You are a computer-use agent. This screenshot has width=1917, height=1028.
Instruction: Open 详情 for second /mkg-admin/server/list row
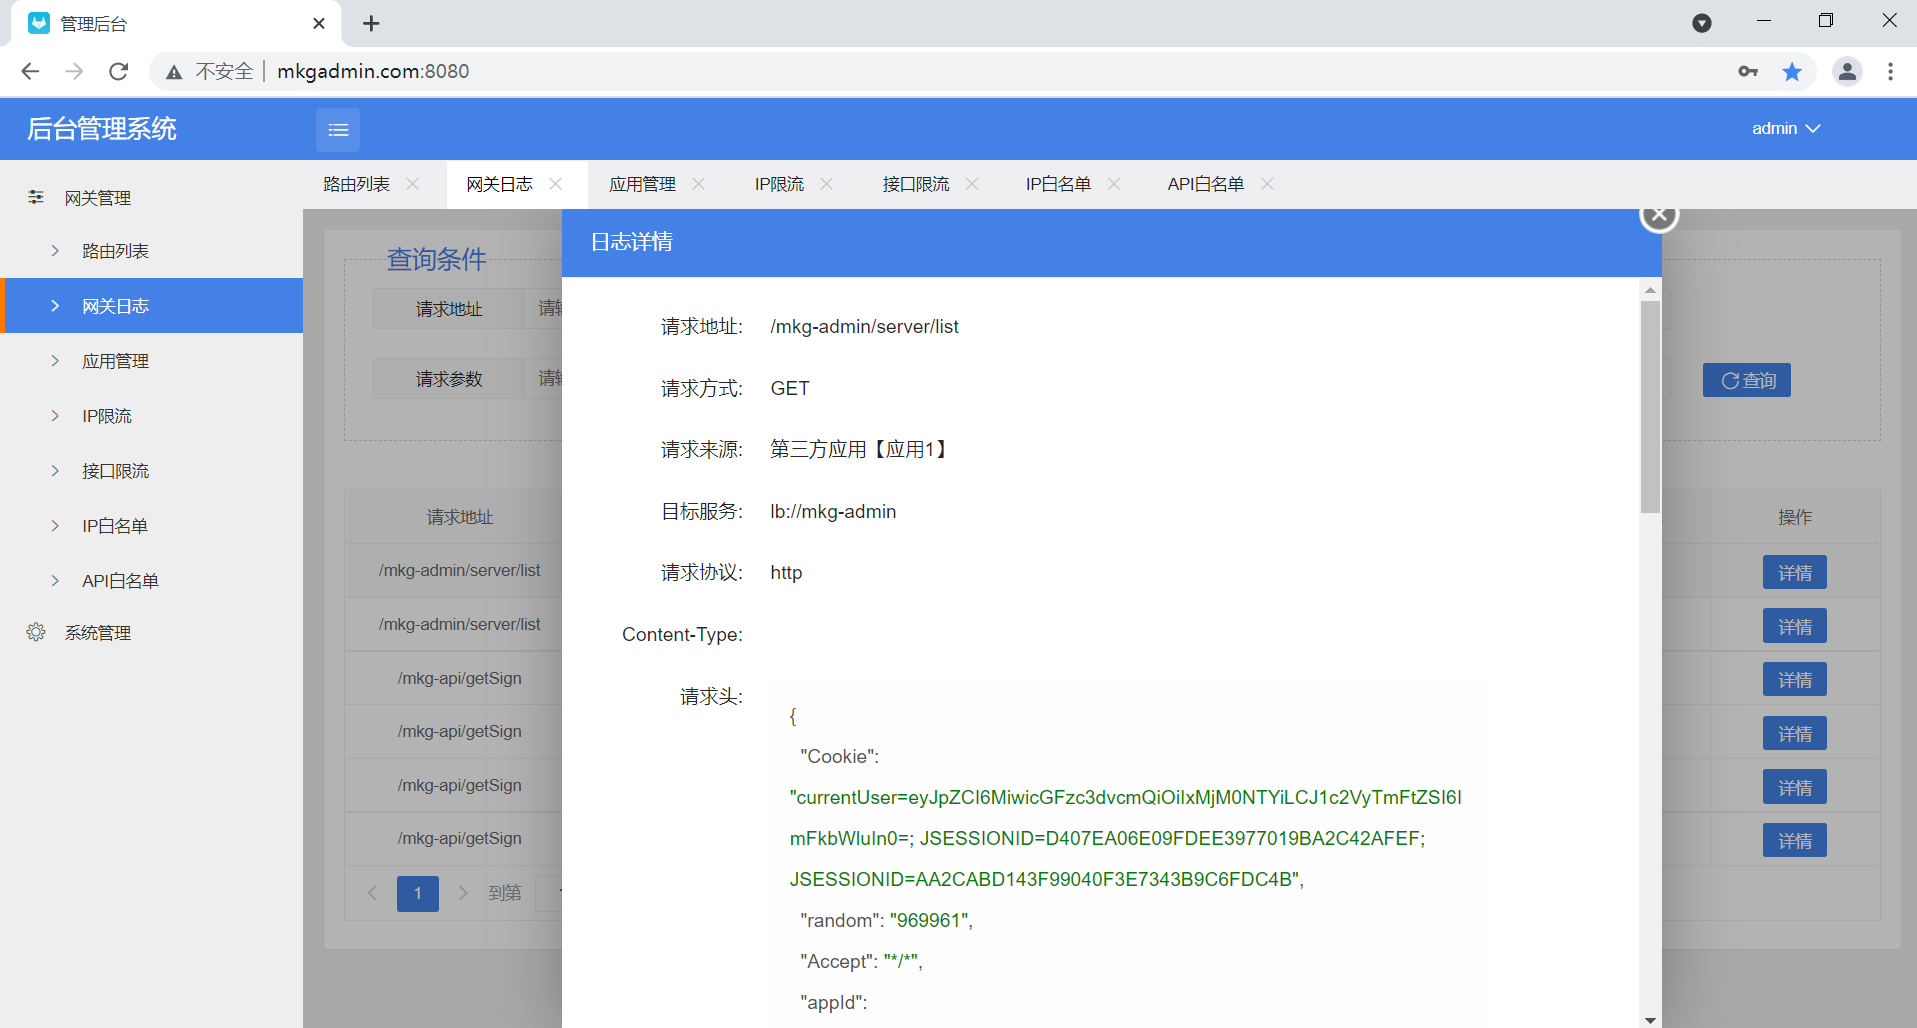click(x=1795, y=627)
